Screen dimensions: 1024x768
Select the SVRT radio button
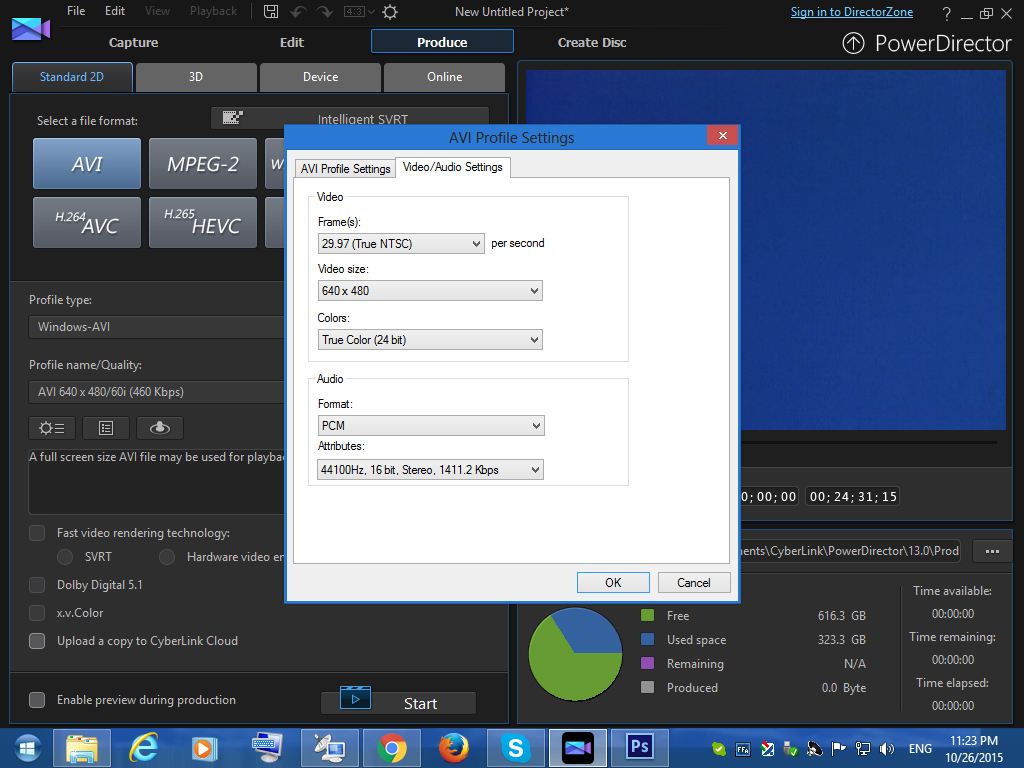click(65, 557)
